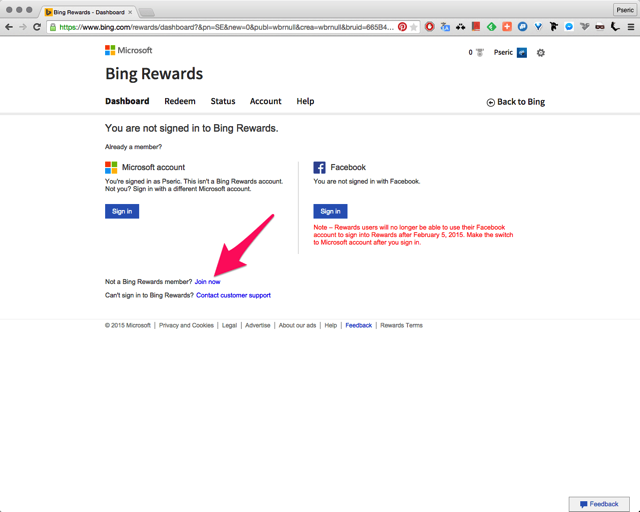Click the blue Feedback link in footer

tap(358, 325)
